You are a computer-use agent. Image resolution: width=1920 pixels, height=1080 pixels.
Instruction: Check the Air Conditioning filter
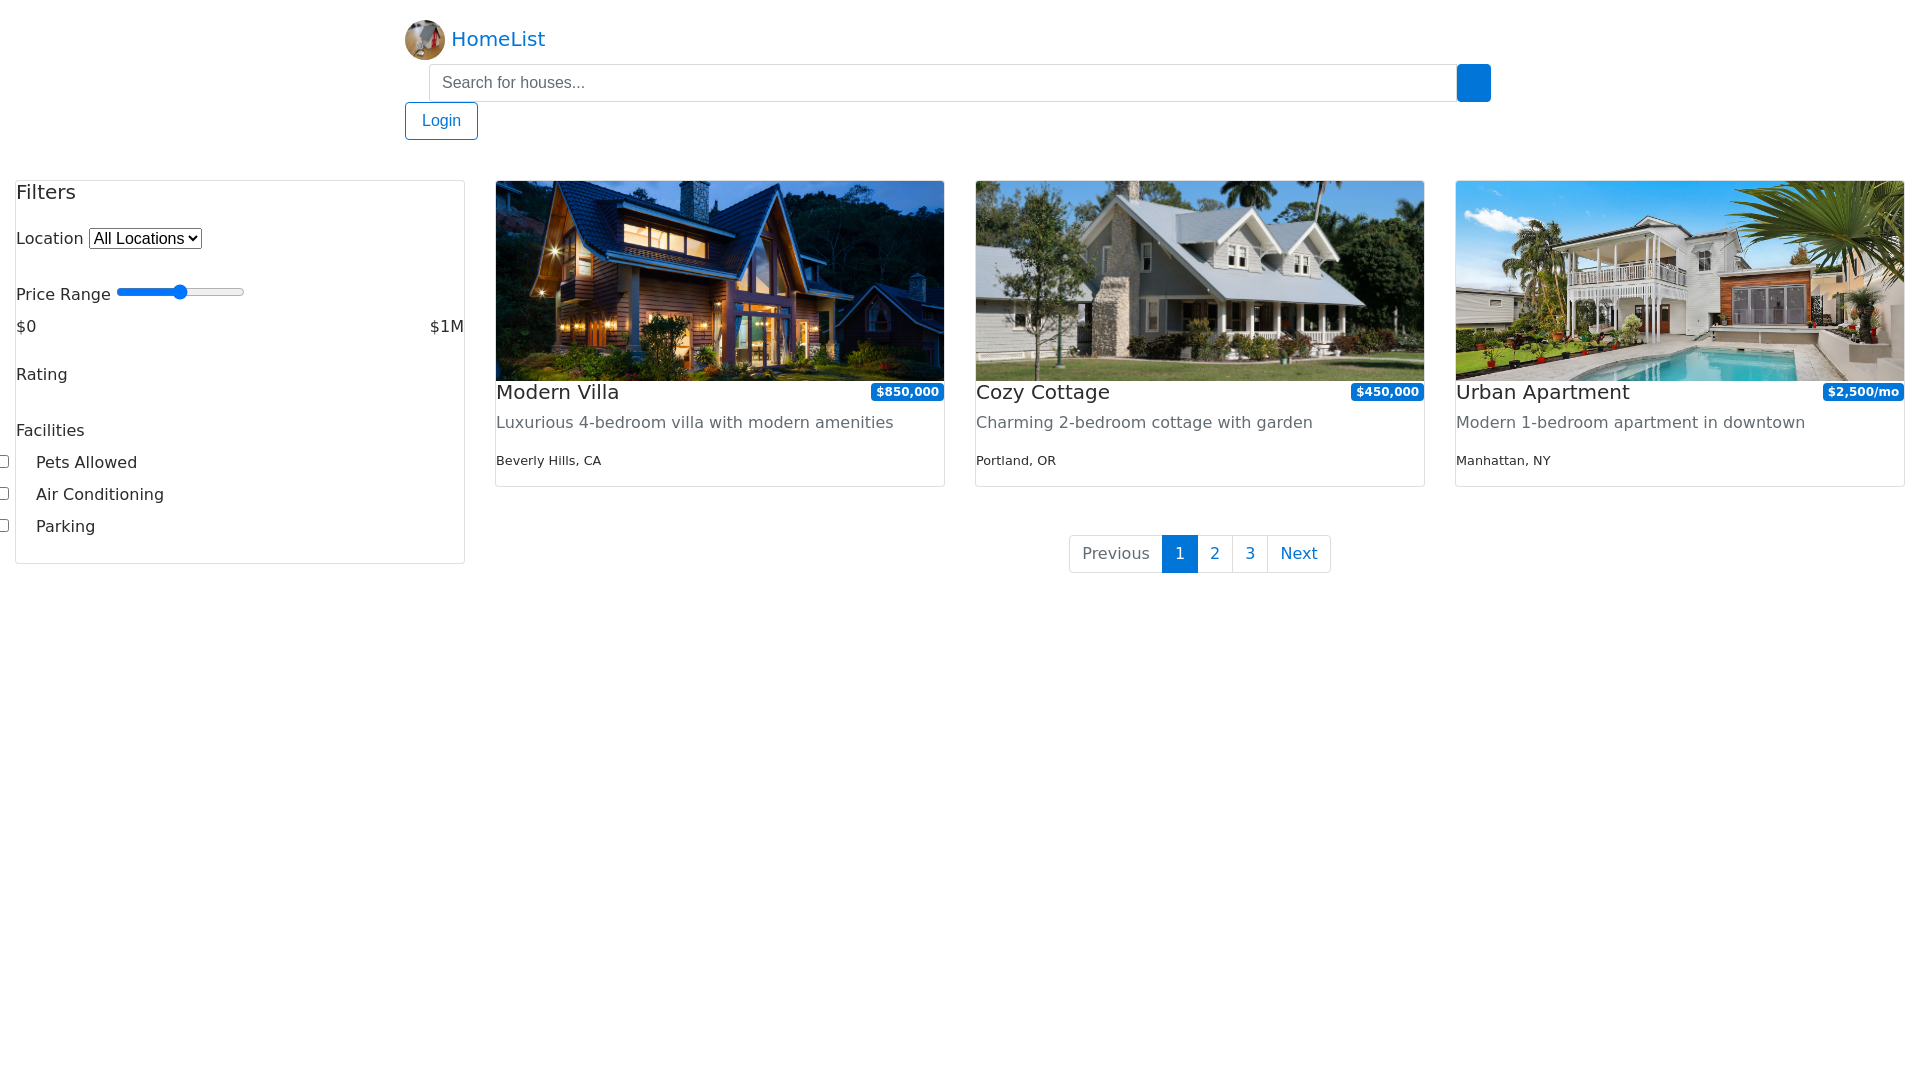5,494
